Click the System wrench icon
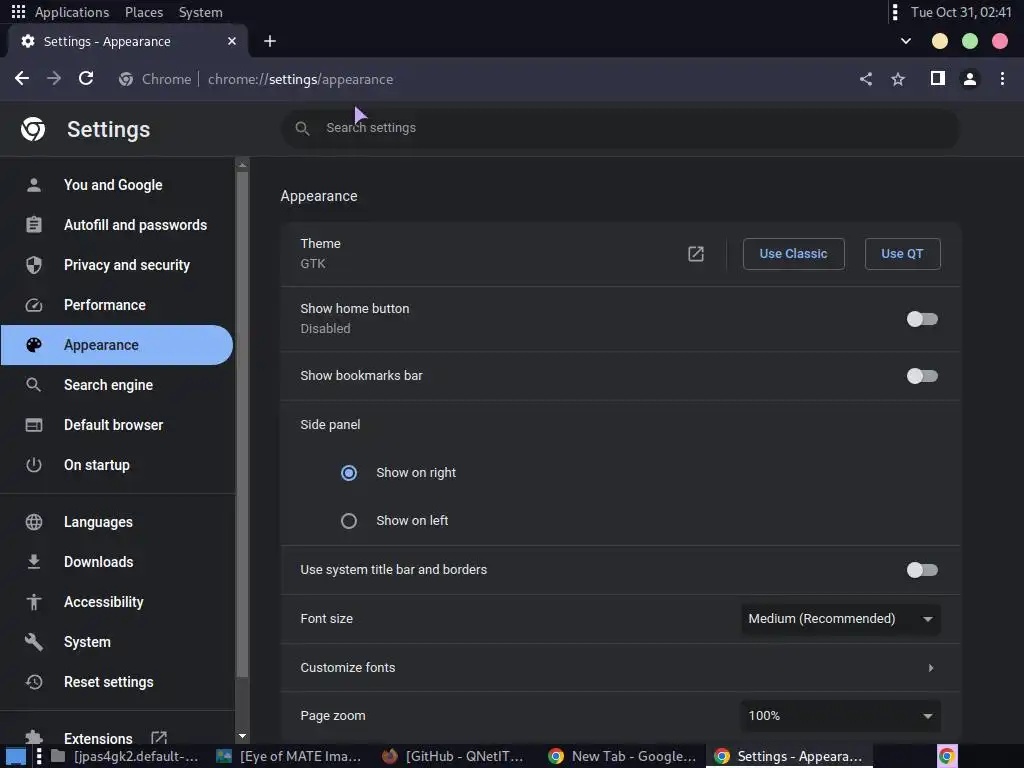Viewport: 1024px width, 768px height. click(x=33, y=642)
